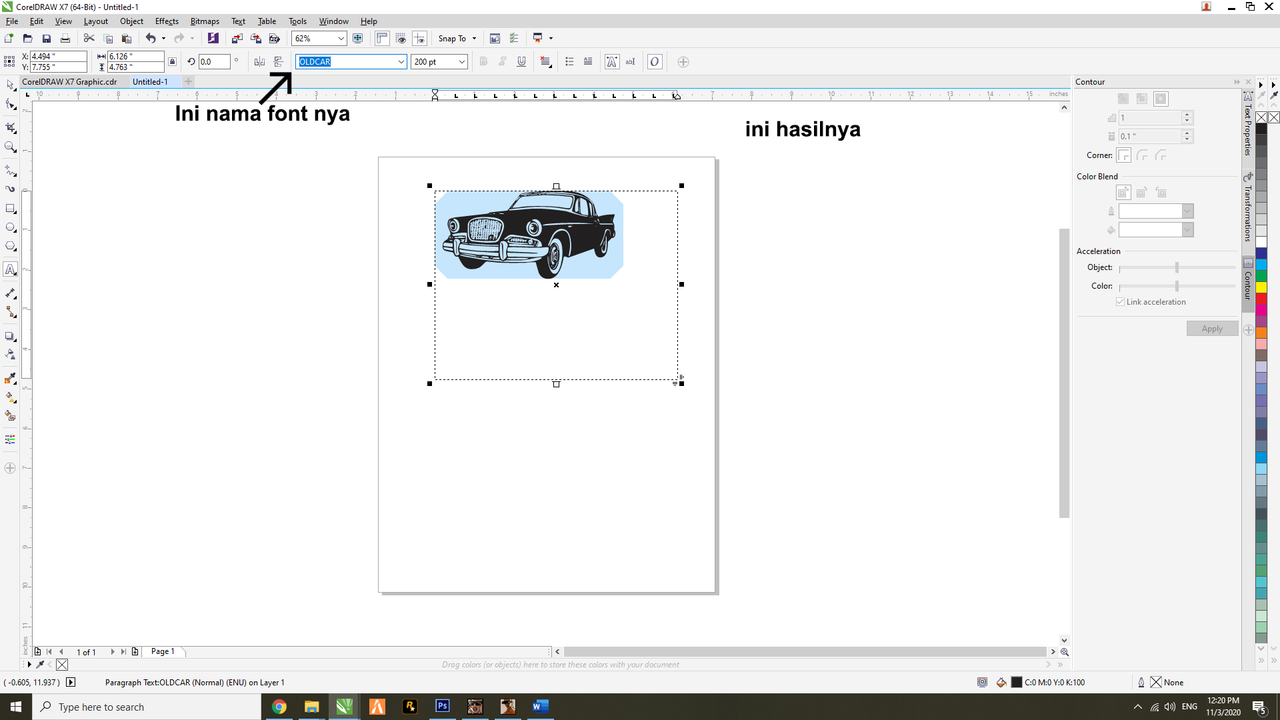Screen dimensions: 1280x720
Task: Open the undo history dropdown arrow
Action: [x=163, y=38]
